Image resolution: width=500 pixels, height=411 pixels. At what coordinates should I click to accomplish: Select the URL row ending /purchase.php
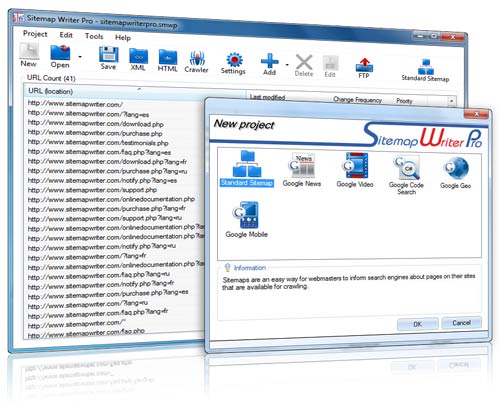(x=95, y=133)
